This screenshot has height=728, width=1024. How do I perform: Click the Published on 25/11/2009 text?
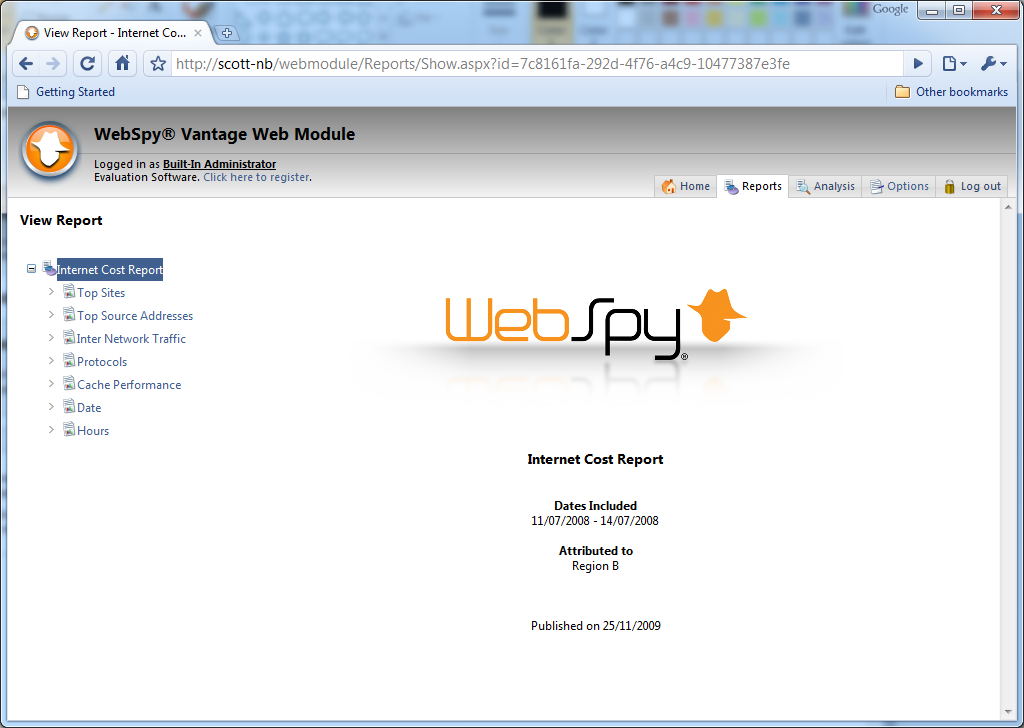tap(596, 625)
